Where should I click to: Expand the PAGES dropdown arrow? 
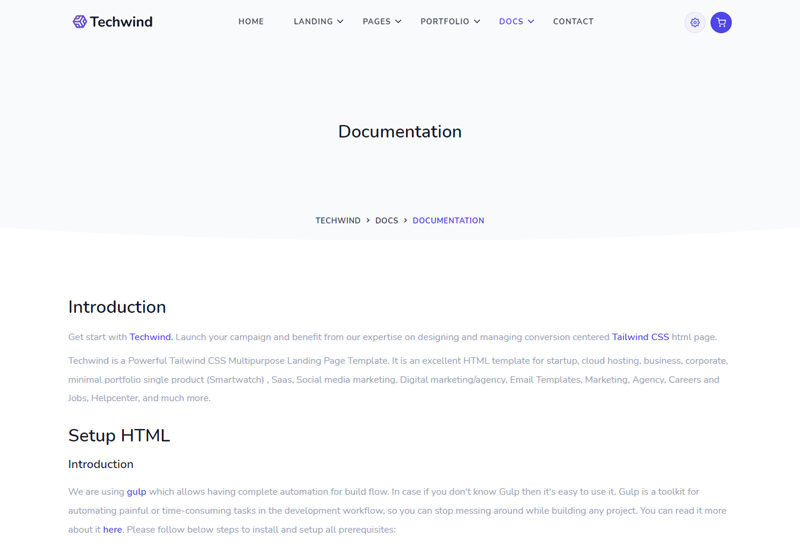pos(398,21)
